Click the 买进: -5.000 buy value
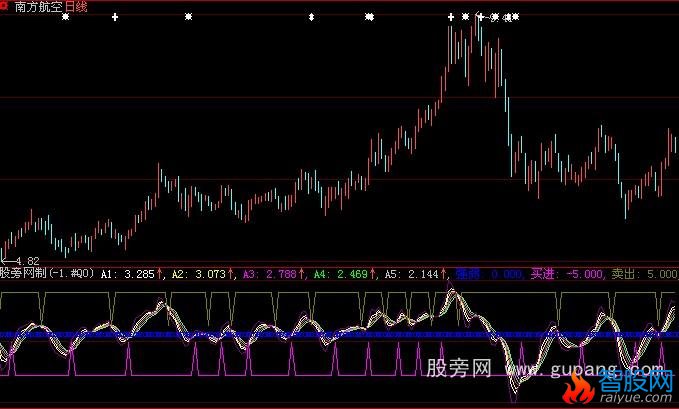The height and width of the screenshot is (409, 679). click(567, 274)
